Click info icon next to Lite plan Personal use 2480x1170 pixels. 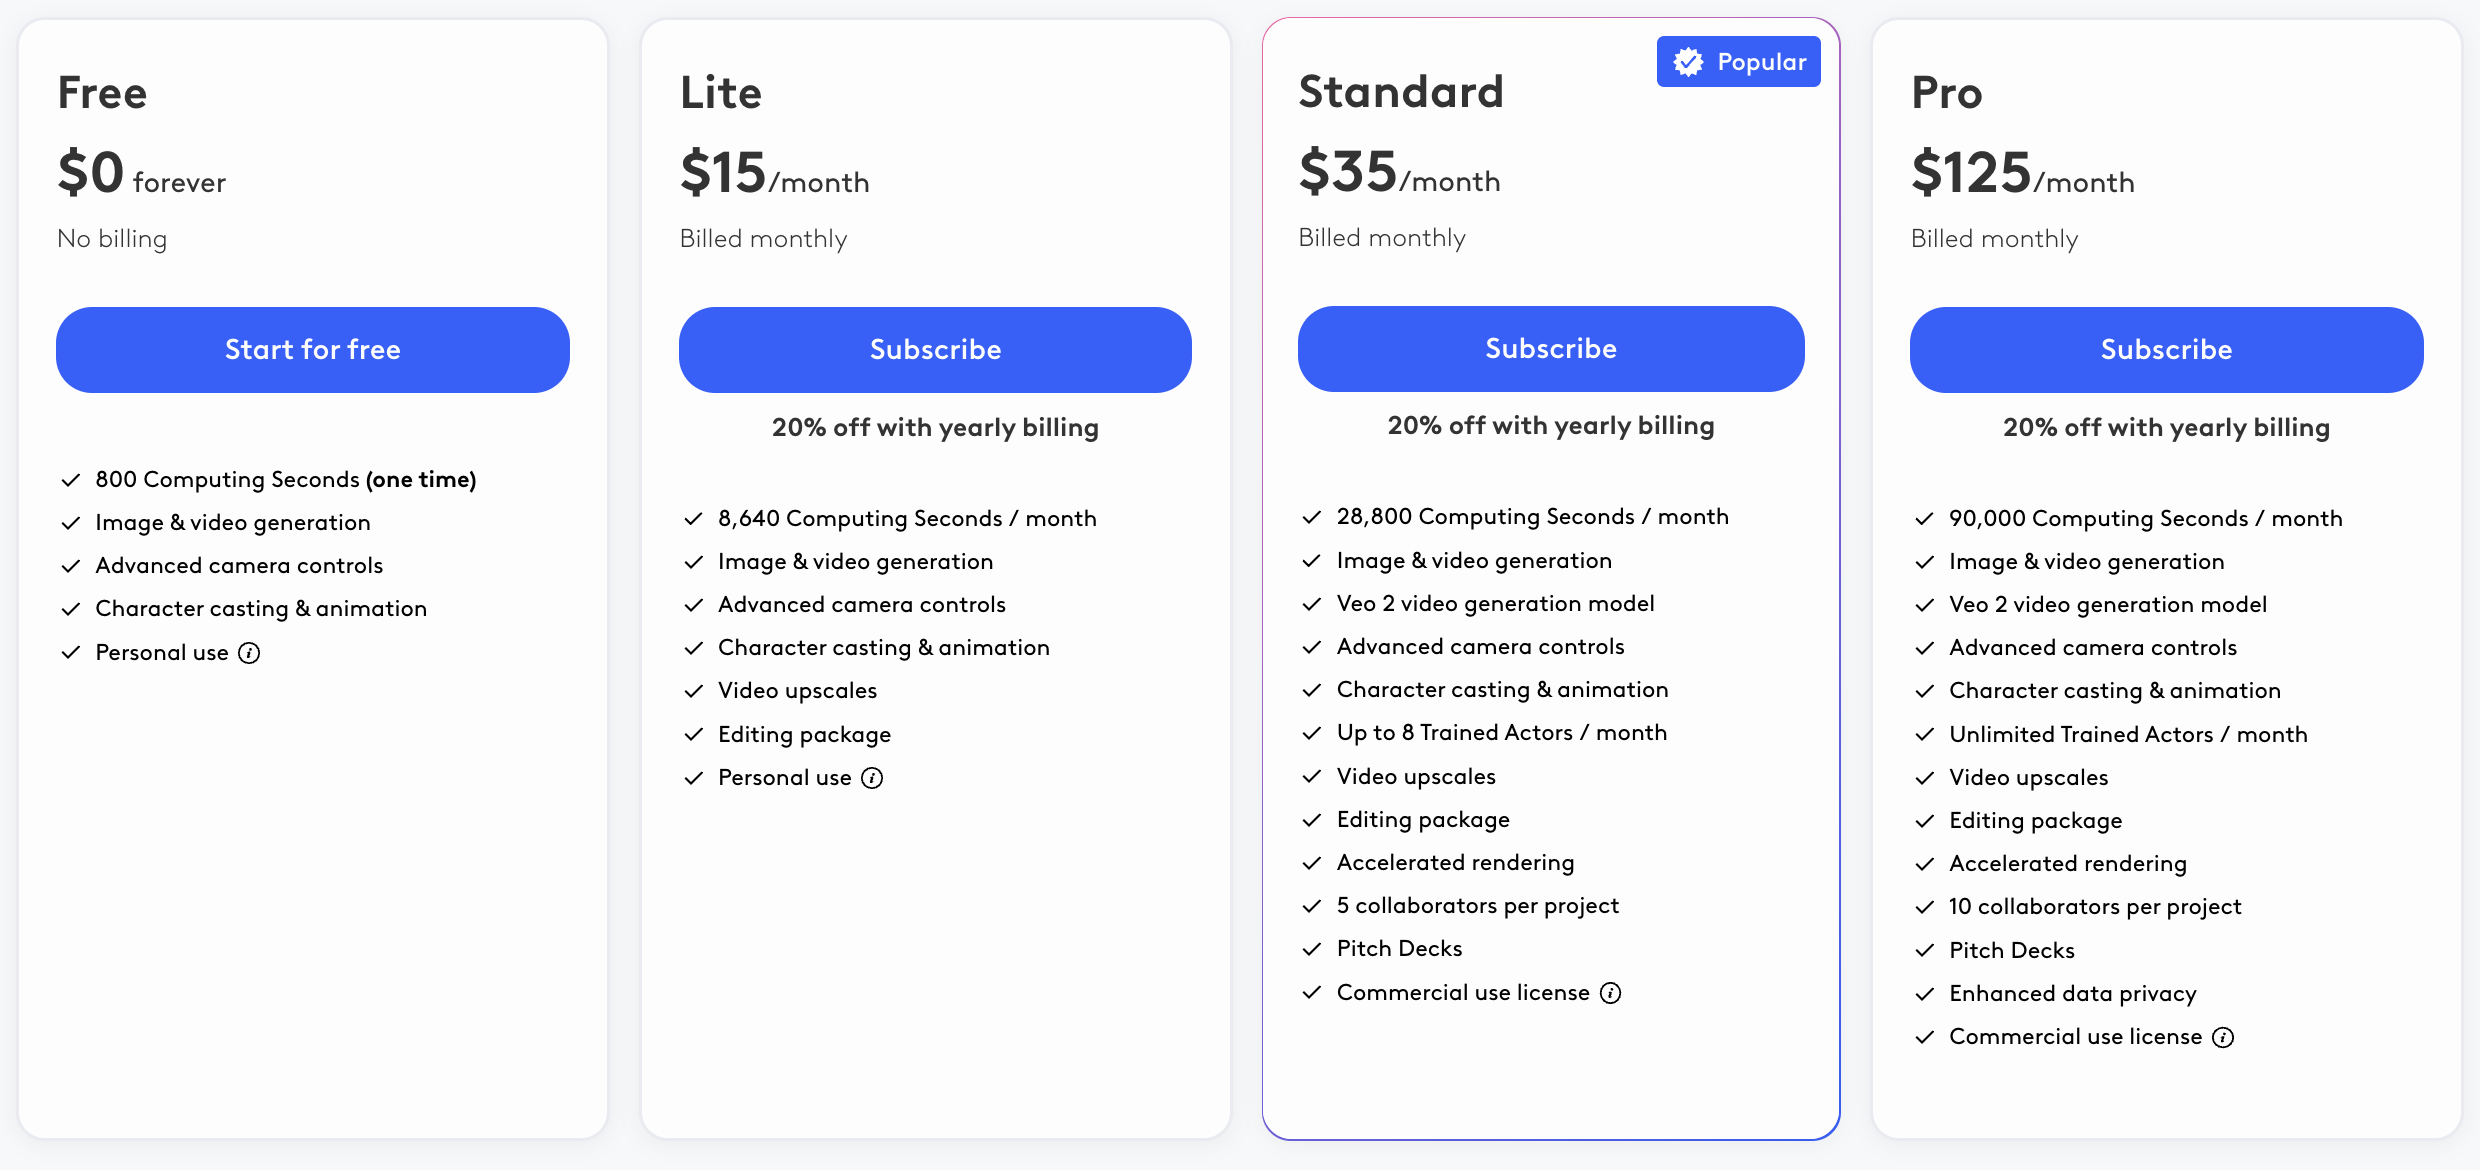pos(872,778)
